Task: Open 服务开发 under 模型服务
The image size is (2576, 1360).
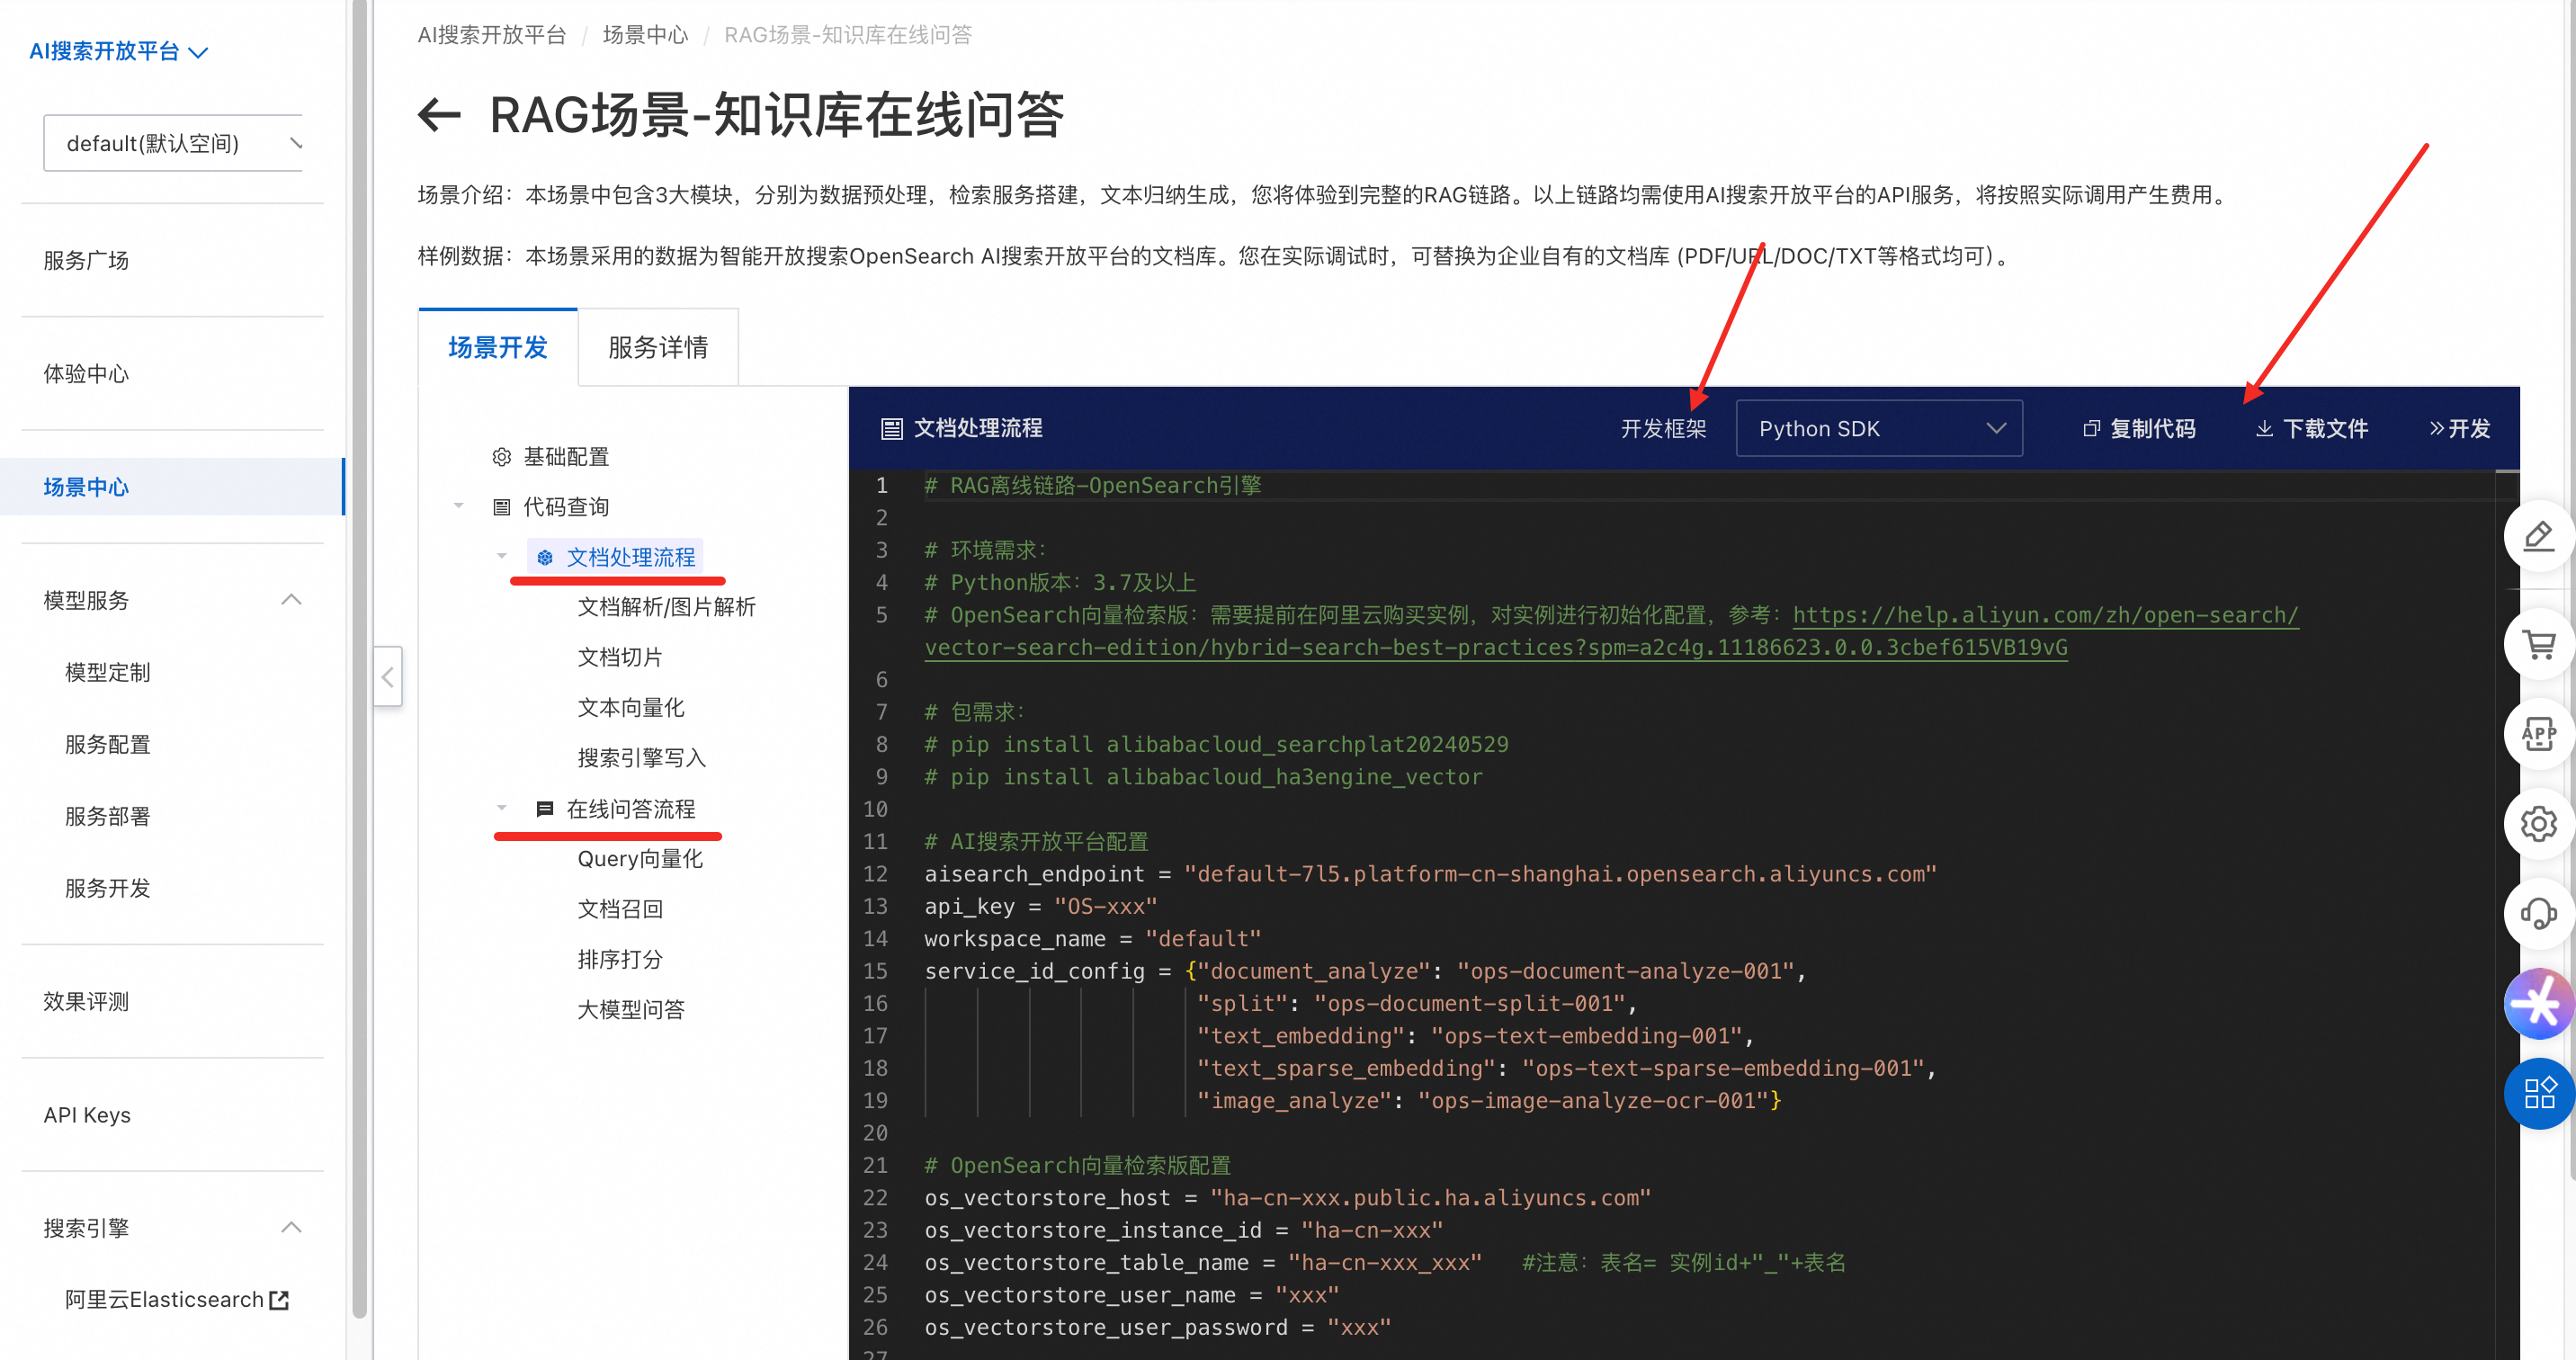Action: coord(108,889)
